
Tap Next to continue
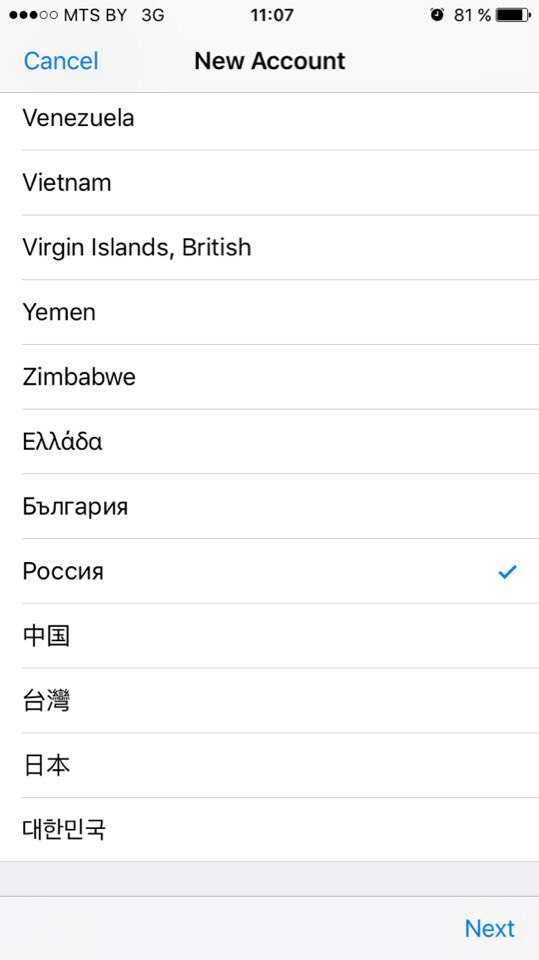pyautogui.click(x=489, y=928)
